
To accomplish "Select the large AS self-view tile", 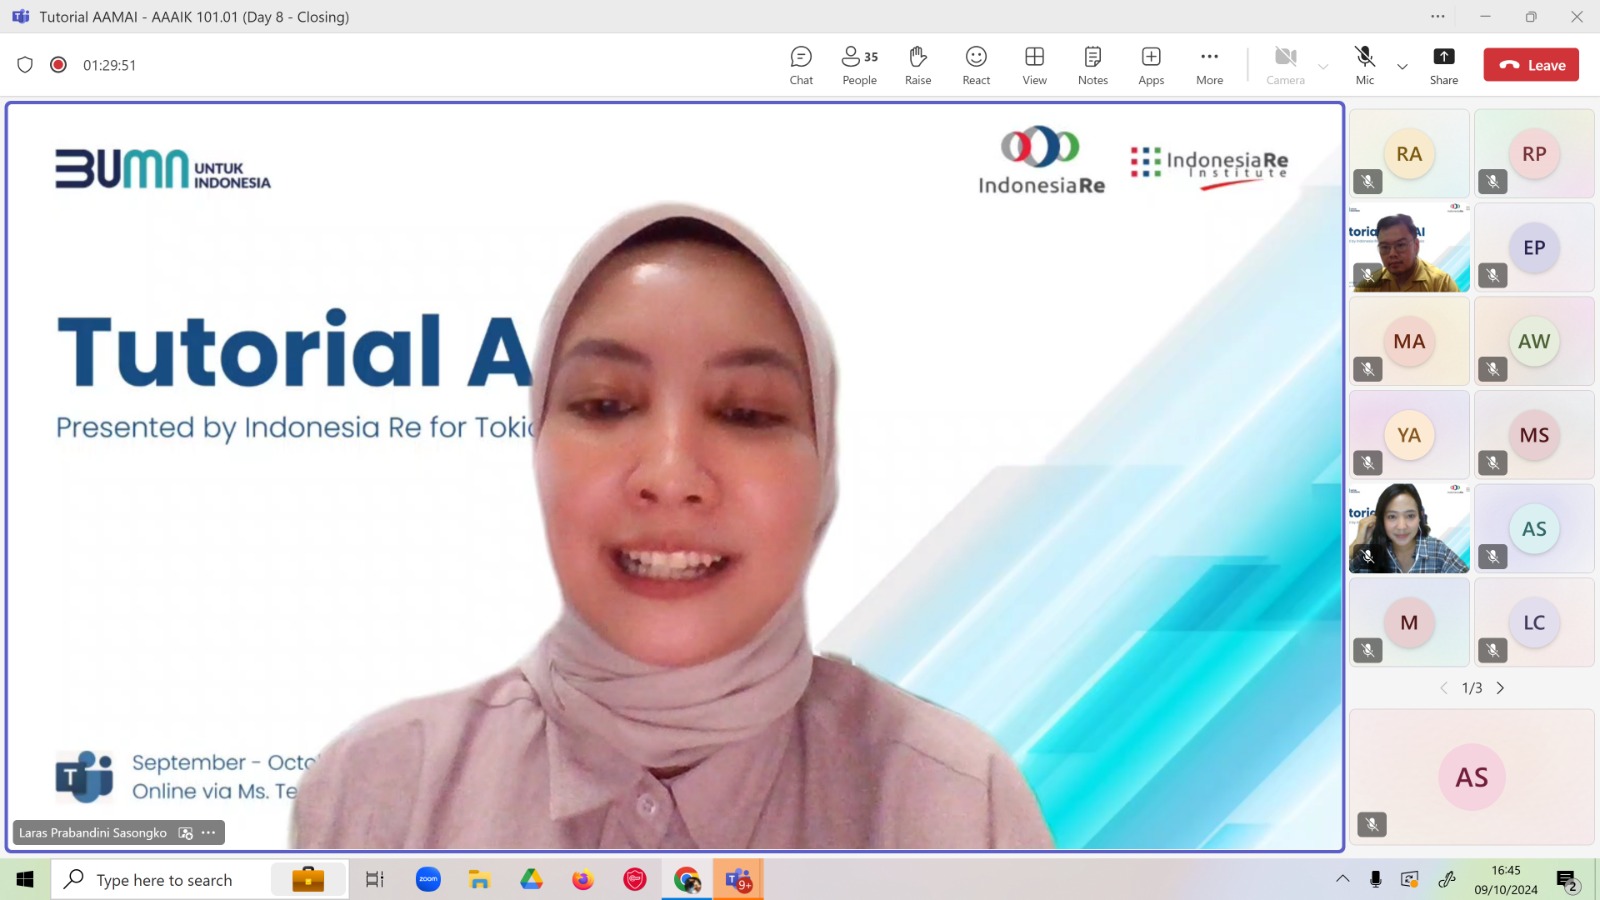I will tap(1472, 777).
